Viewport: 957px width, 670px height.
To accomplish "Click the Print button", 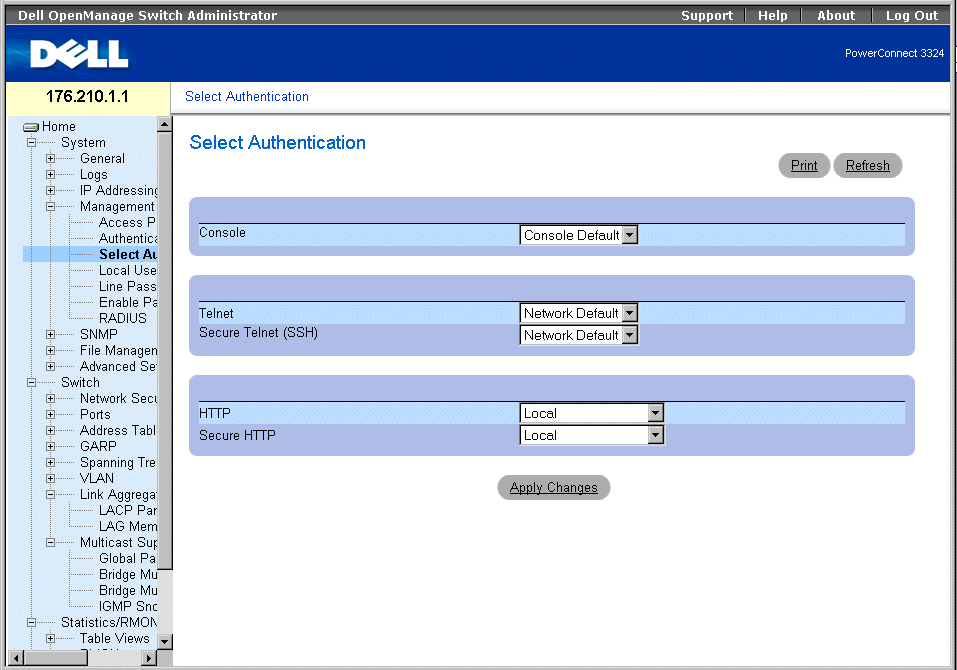I will point(804,165).
